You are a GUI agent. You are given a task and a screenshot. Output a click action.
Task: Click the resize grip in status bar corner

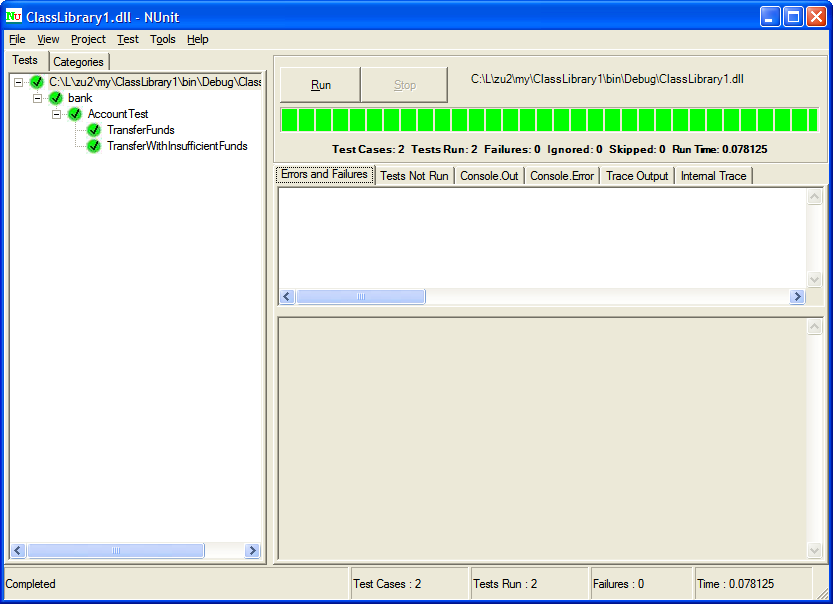pos(822,593)
